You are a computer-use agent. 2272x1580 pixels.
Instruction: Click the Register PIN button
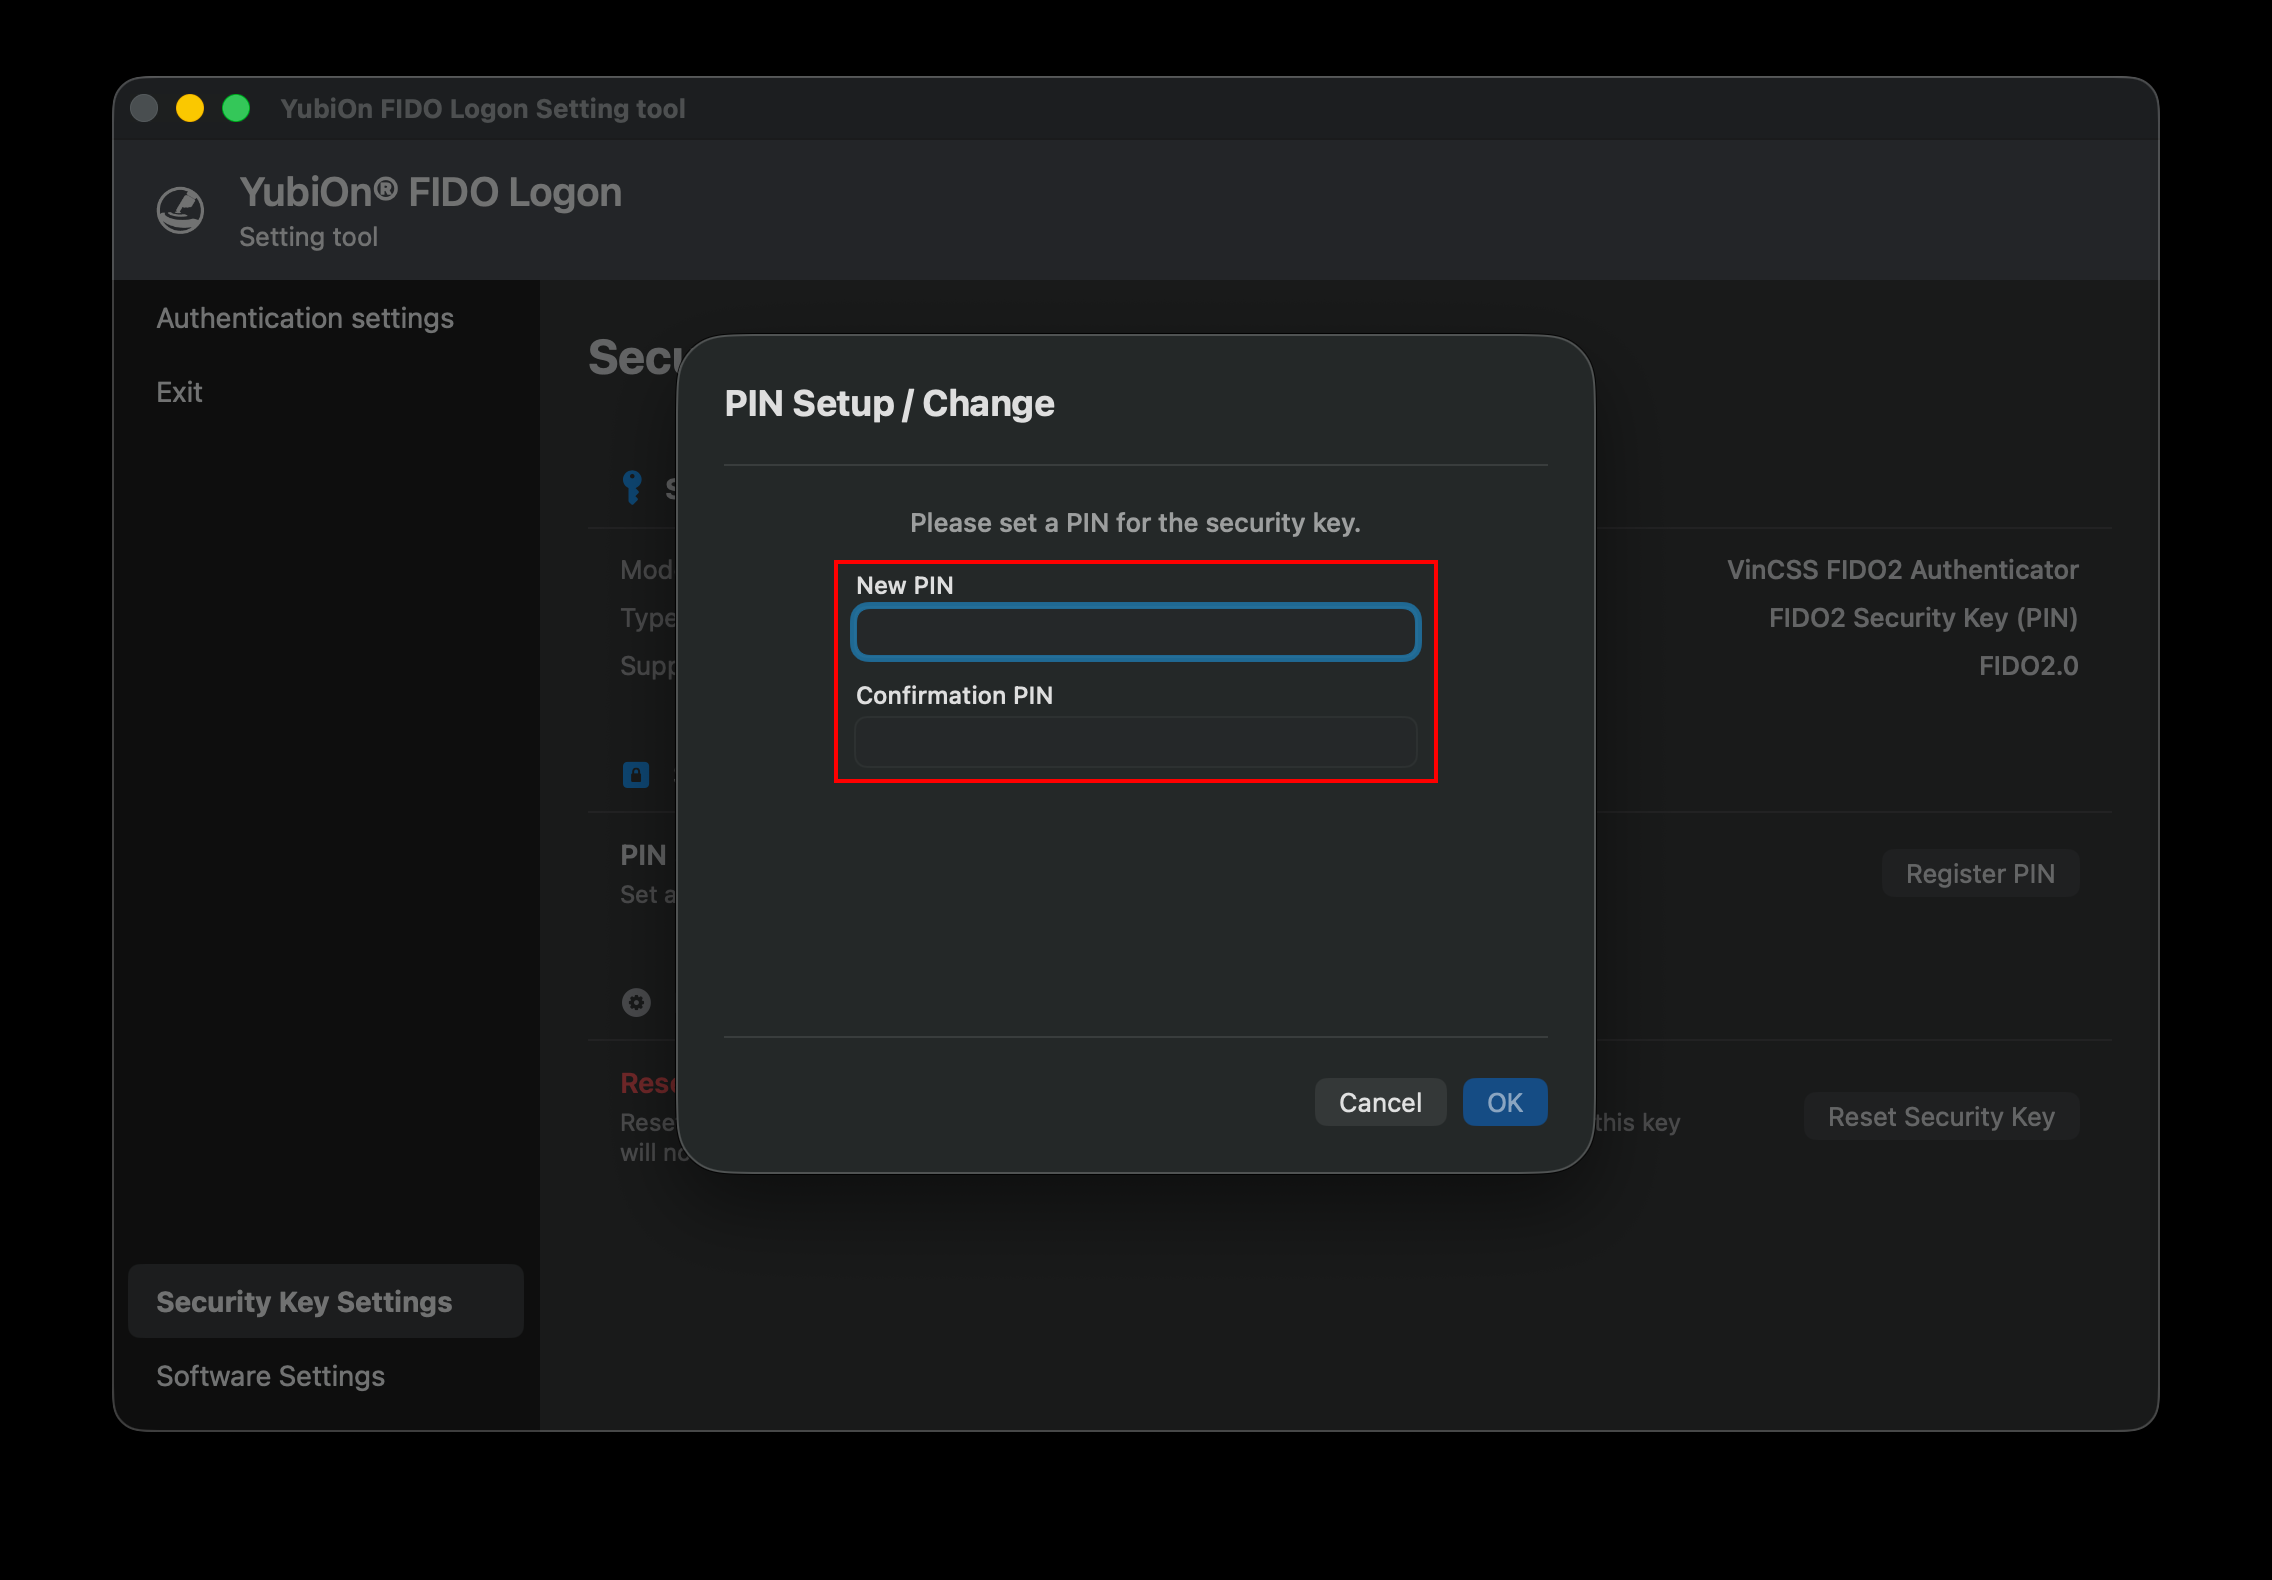[x=1980, y=873]
